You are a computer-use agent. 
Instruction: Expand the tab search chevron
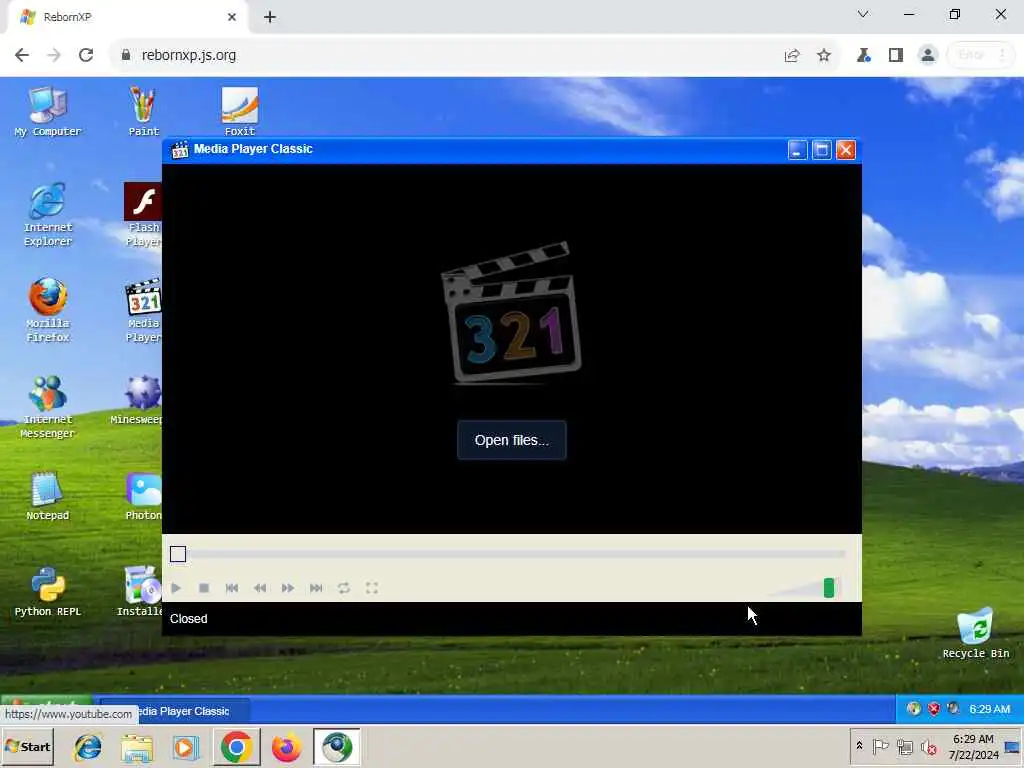click(863, 14)
